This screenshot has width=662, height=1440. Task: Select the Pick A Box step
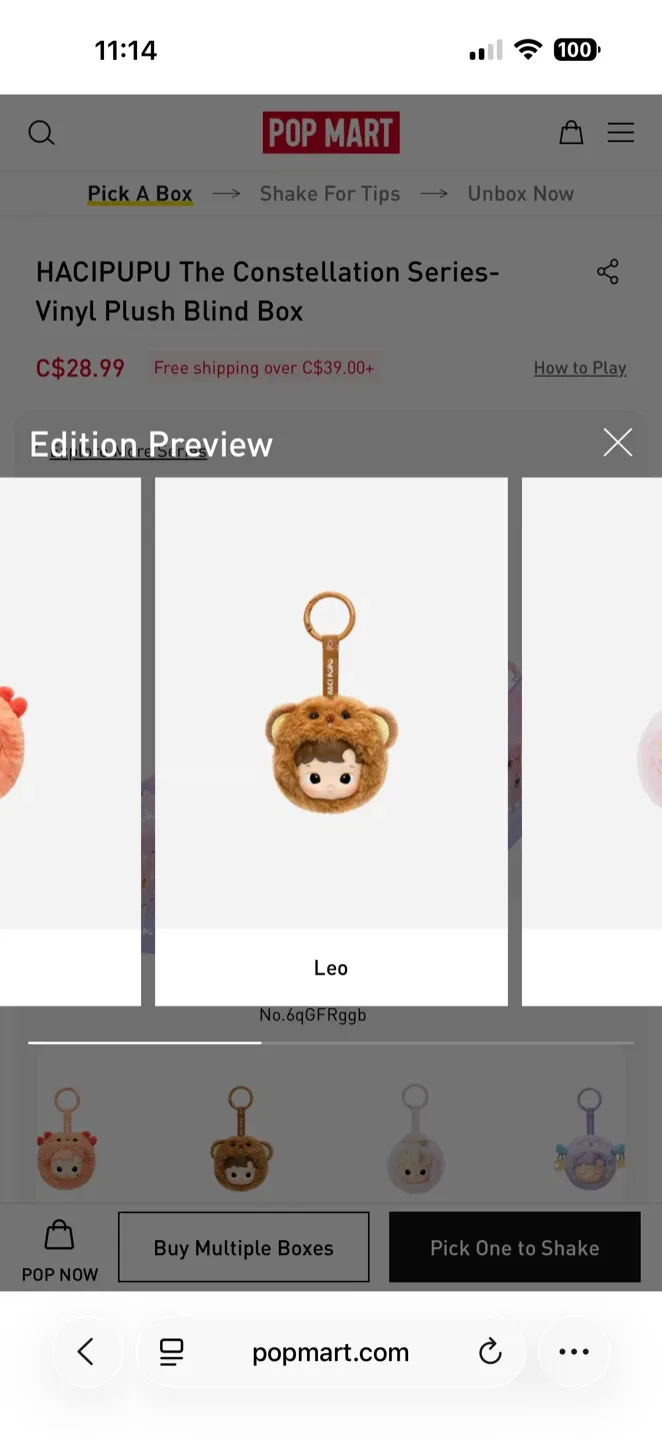point(140,194)
